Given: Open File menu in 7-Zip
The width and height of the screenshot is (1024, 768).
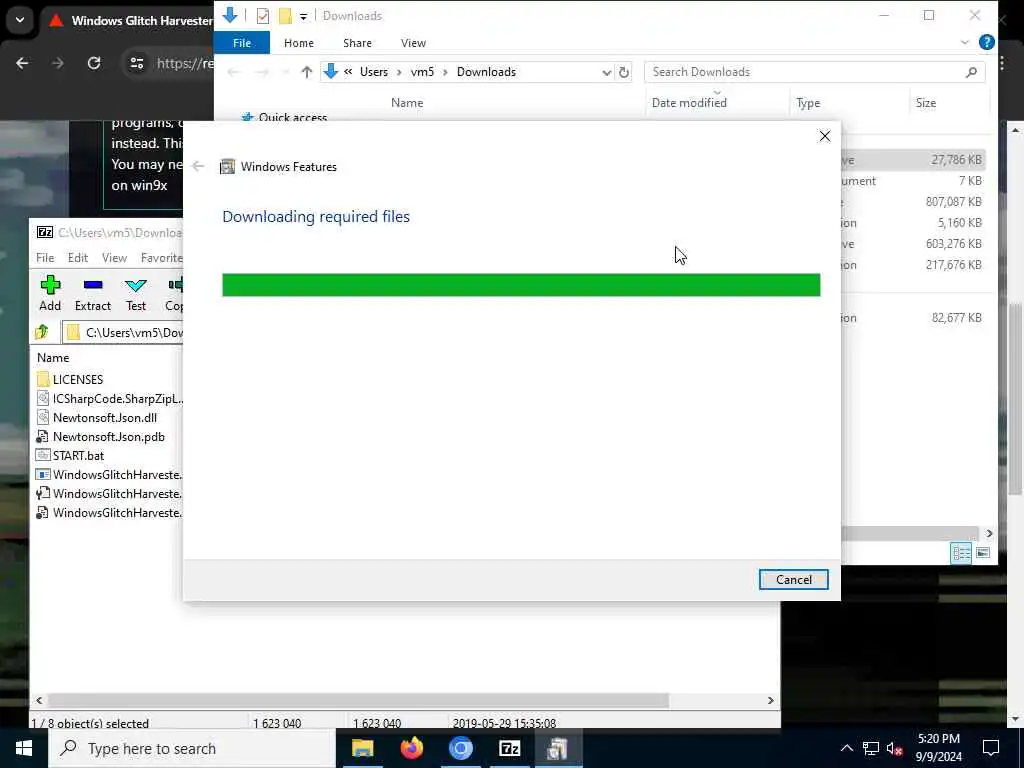Looking at the screenshot, I should point(45,258).
